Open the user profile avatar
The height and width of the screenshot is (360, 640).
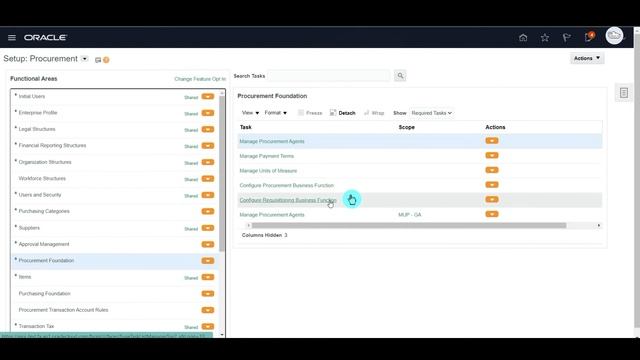tap(614, 36)
